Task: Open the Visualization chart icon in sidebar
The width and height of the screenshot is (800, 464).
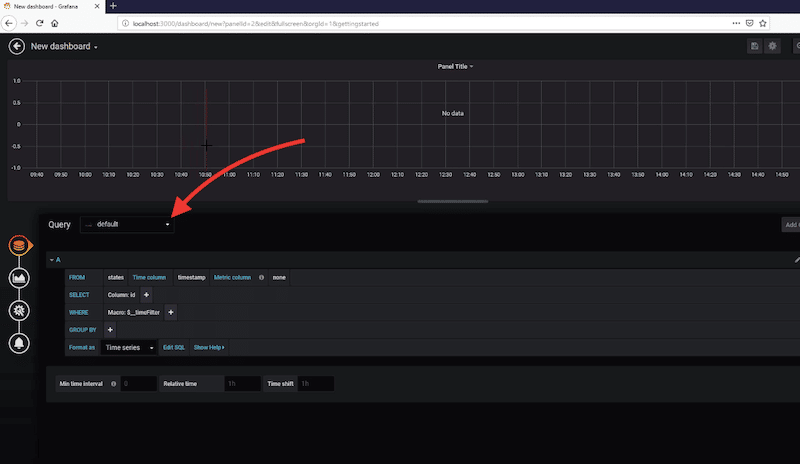Action: pyautogui.click(x=19, y=278)
